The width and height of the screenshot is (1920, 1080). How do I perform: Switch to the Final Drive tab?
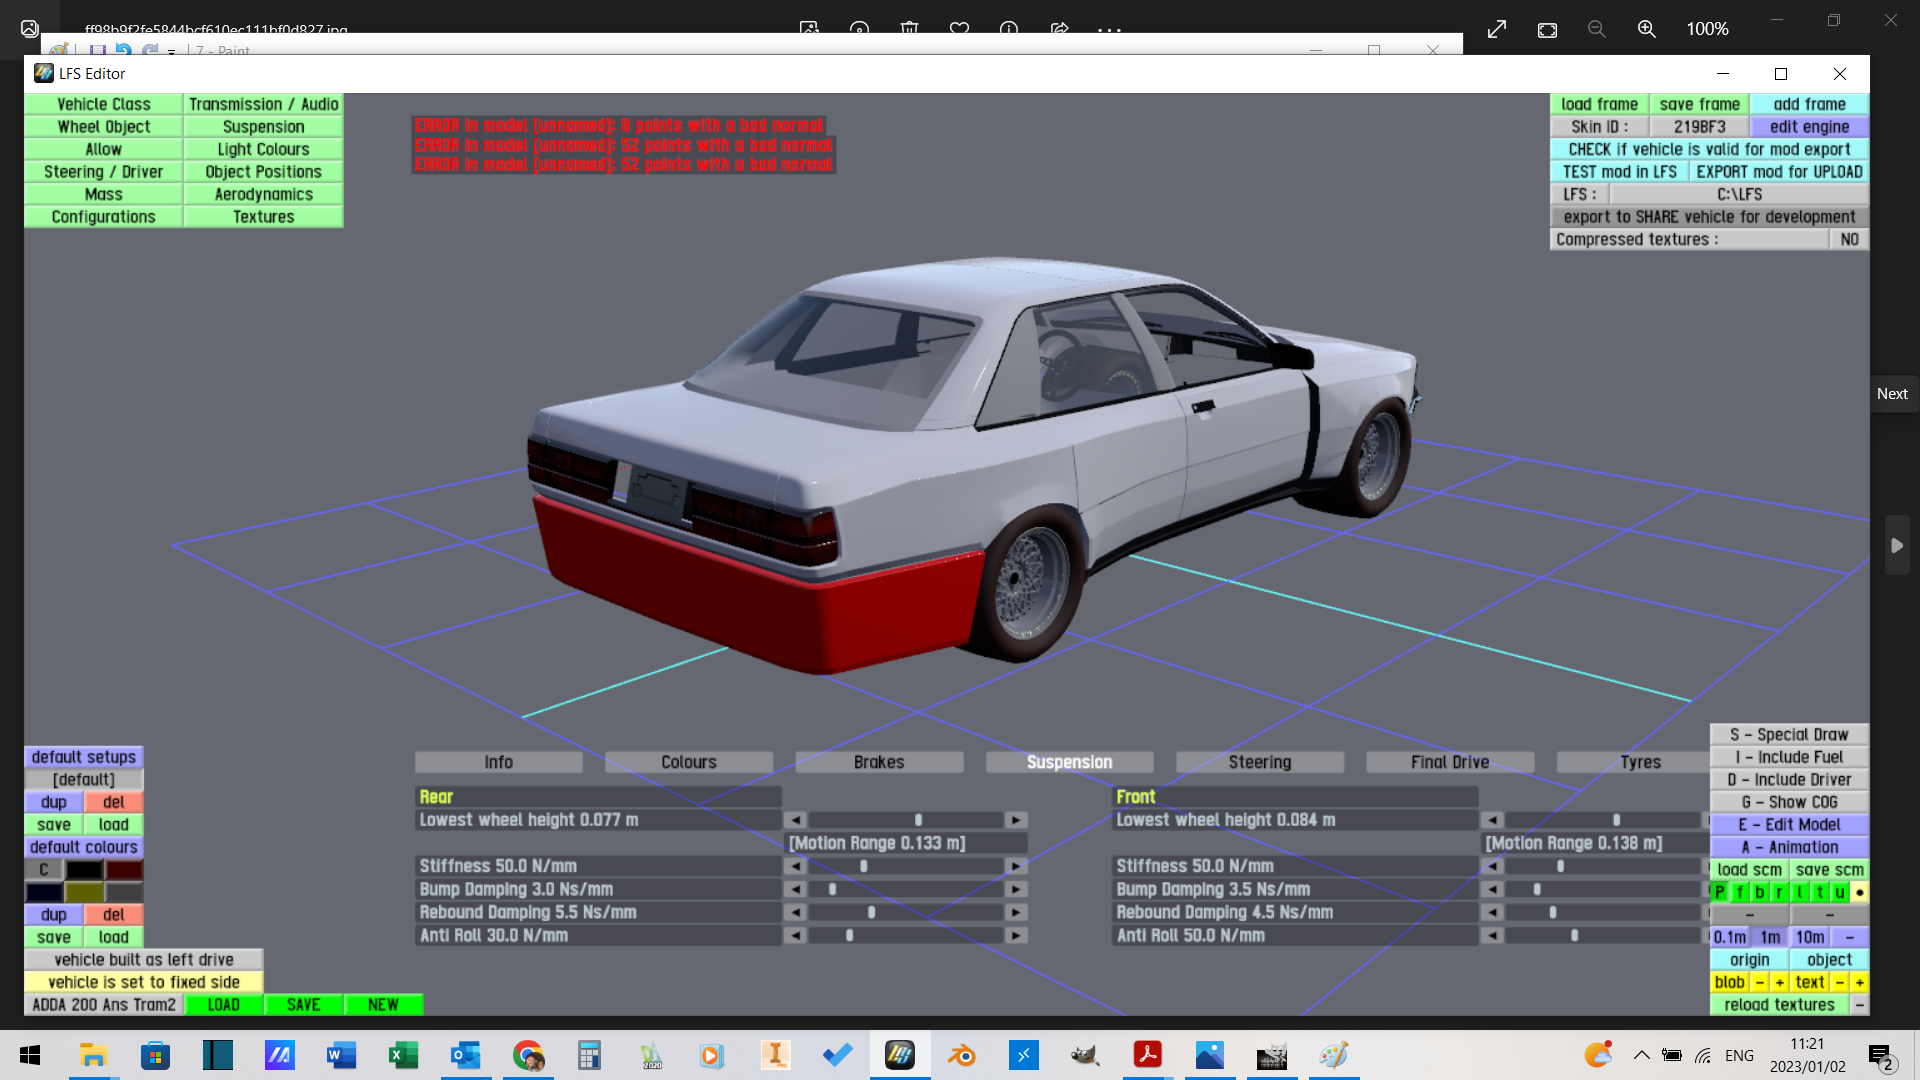click(x=1449, y=762)
